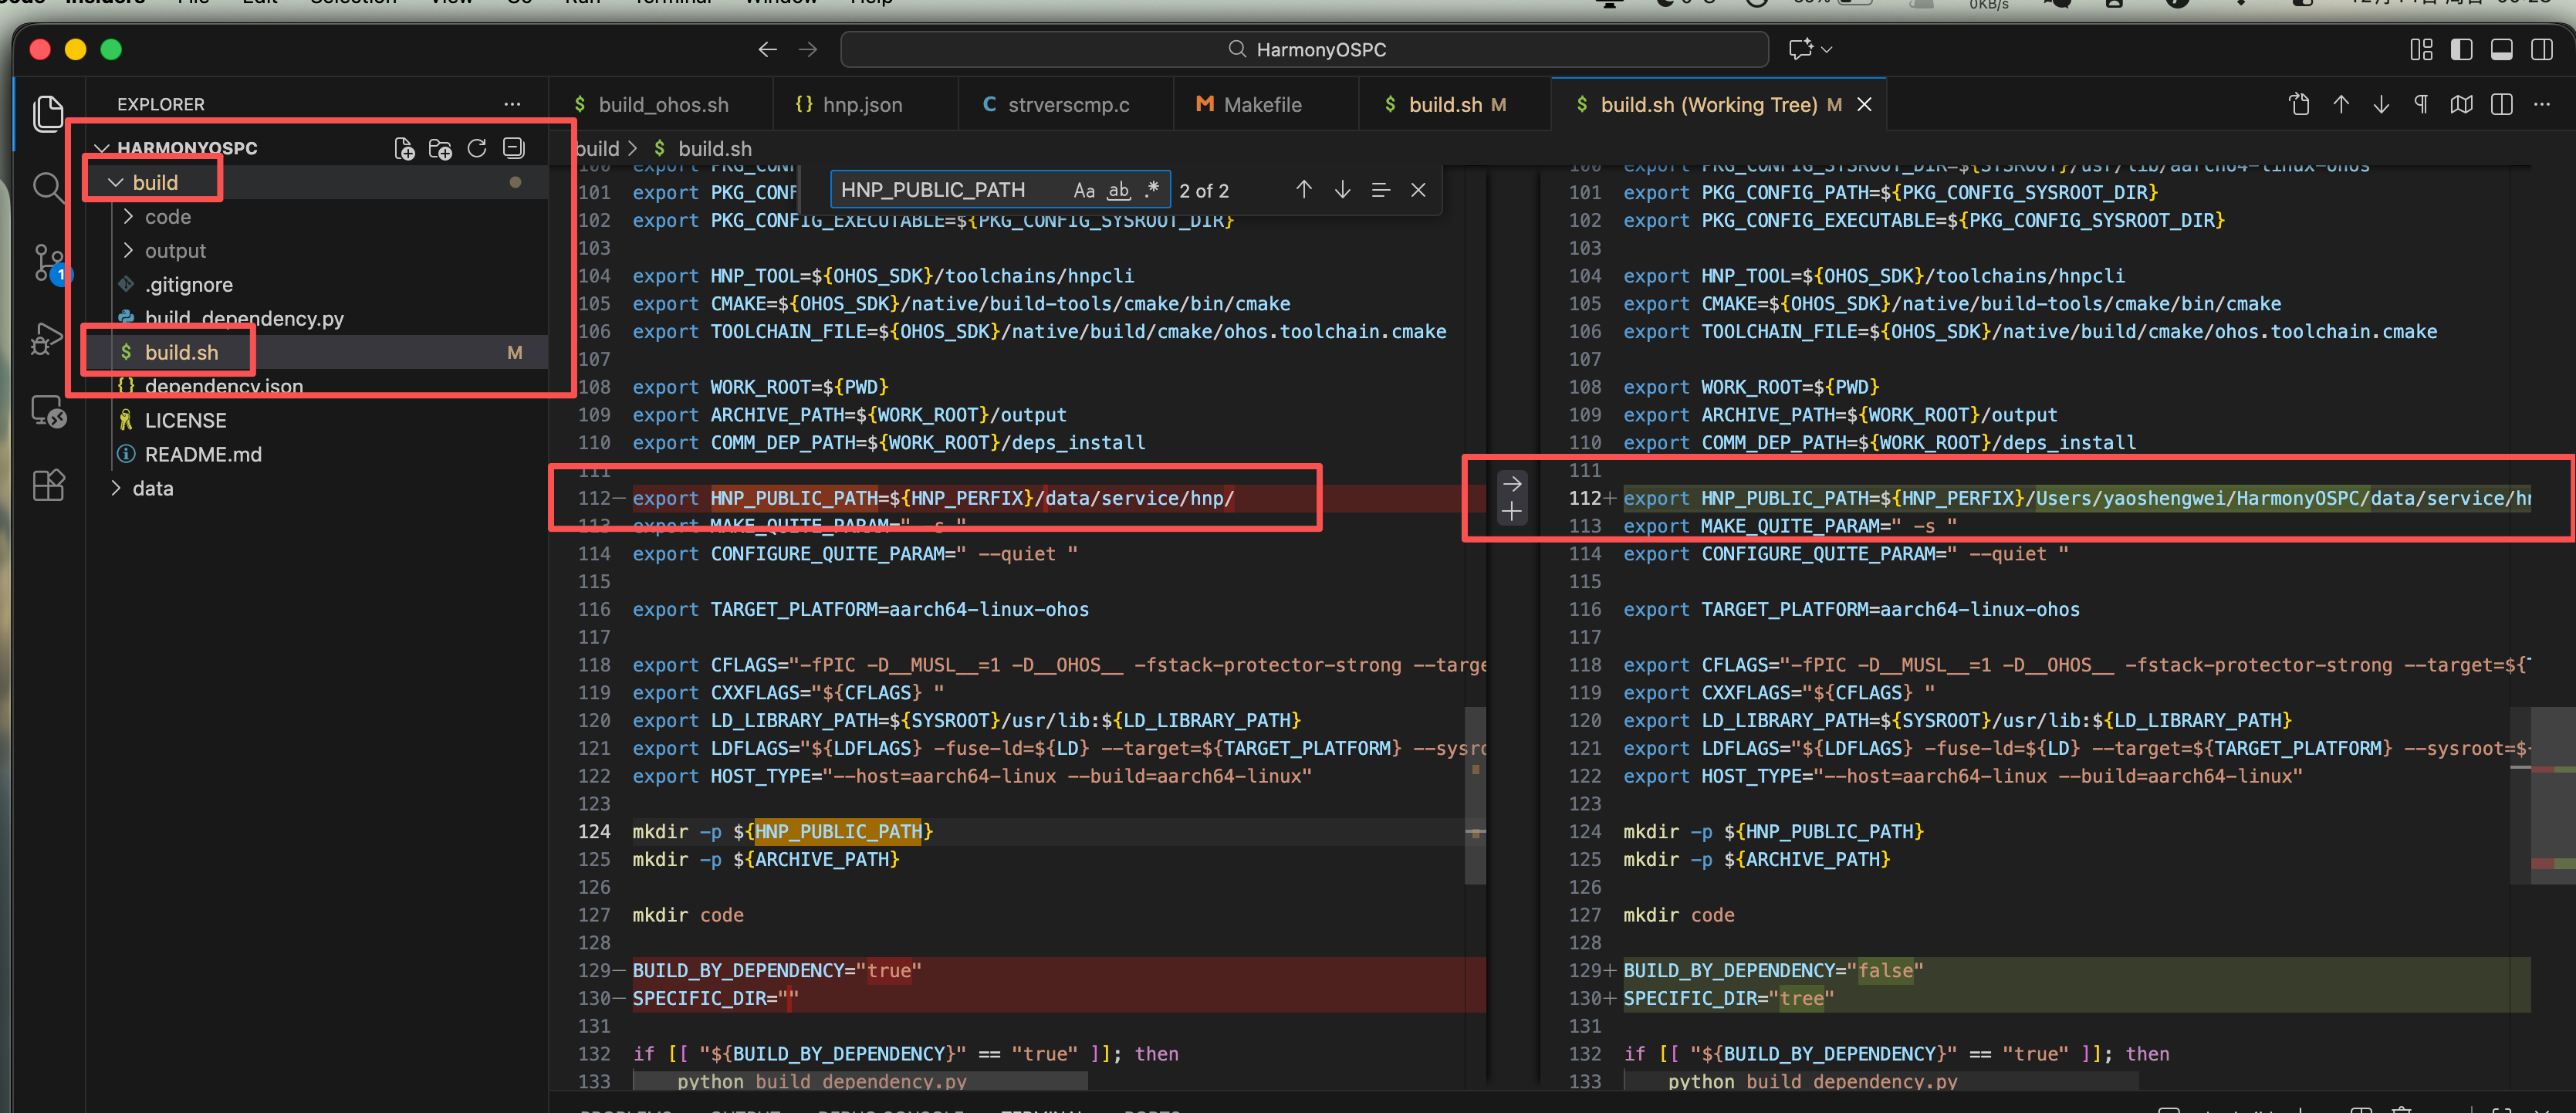The height and width of the screenshot is (1113, 2576).
Task: Open the Run and Debug view
Action: 47,339
